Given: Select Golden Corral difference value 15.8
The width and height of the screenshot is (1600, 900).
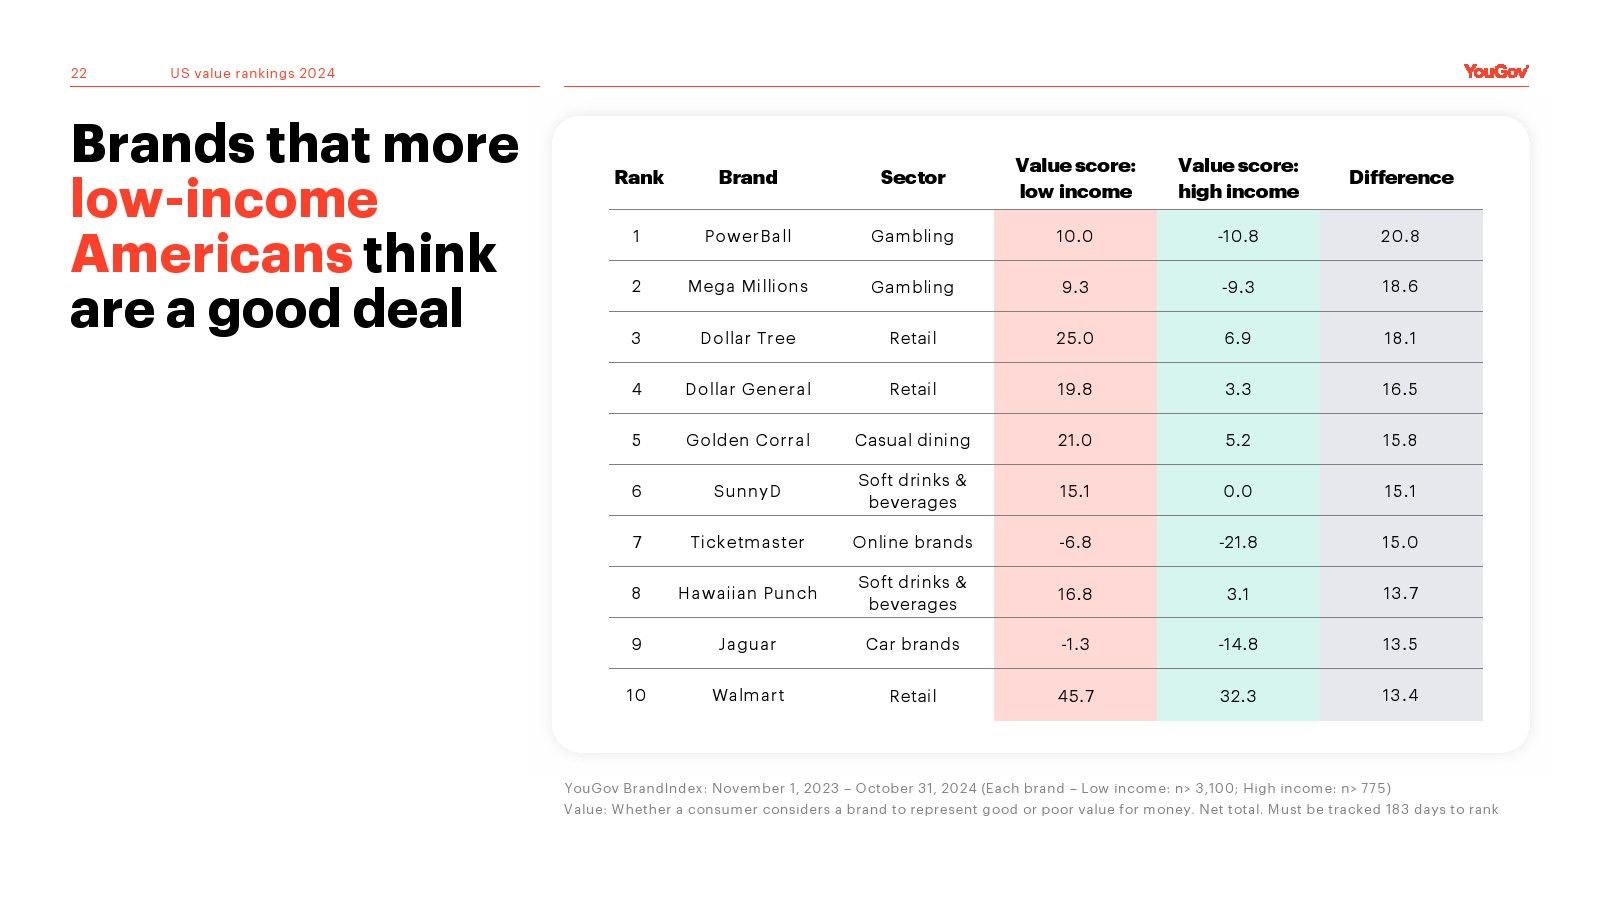Looking at the screenshot, I should tap(1400, 440).
